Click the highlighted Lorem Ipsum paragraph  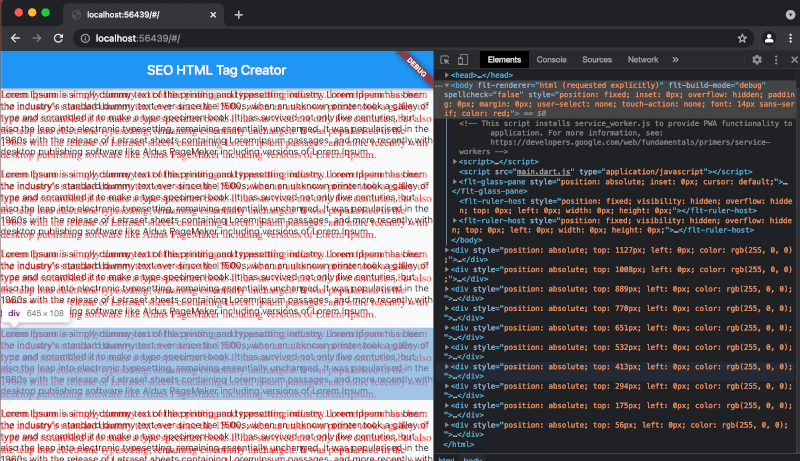217,363
